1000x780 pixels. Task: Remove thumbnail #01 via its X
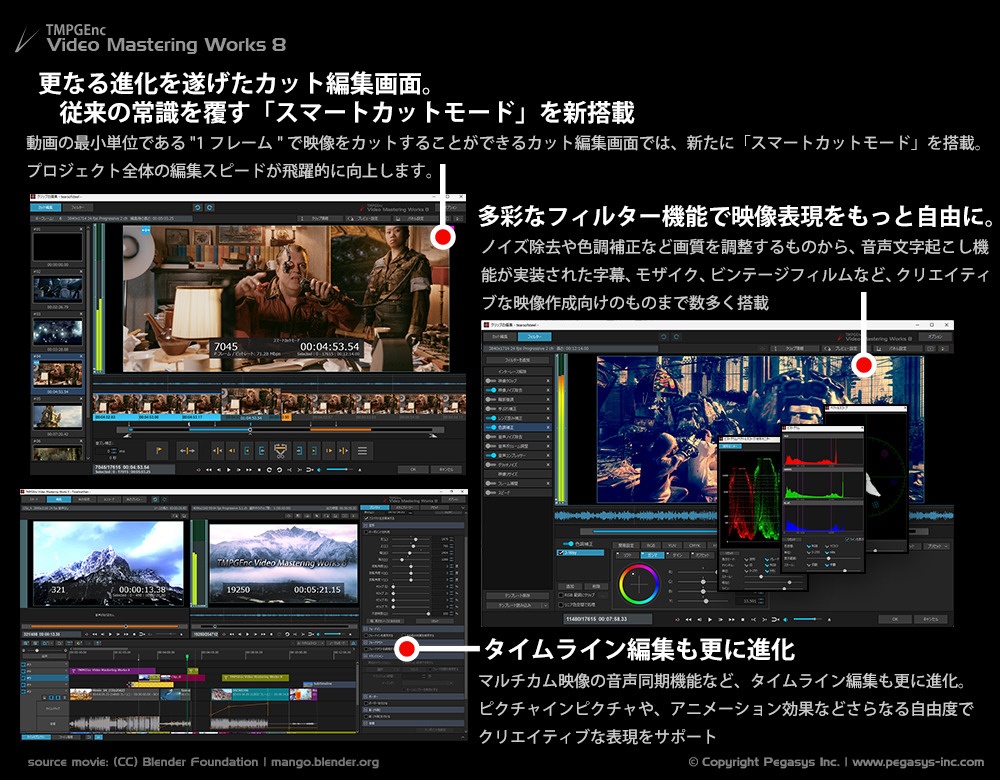(x=81, y=229)
